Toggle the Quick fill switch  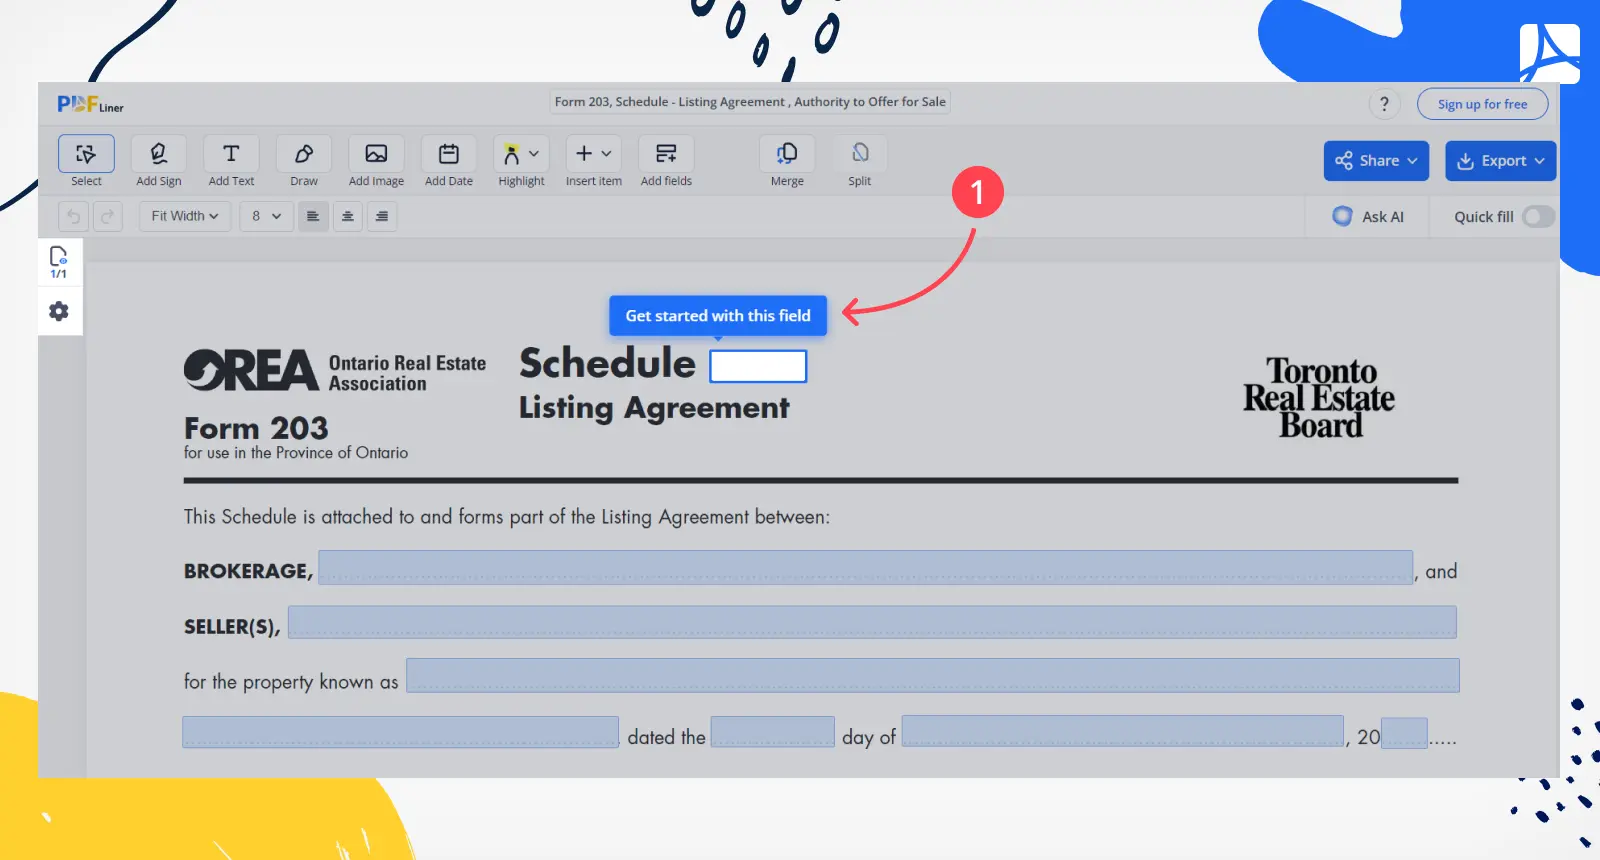point(1538,217)
